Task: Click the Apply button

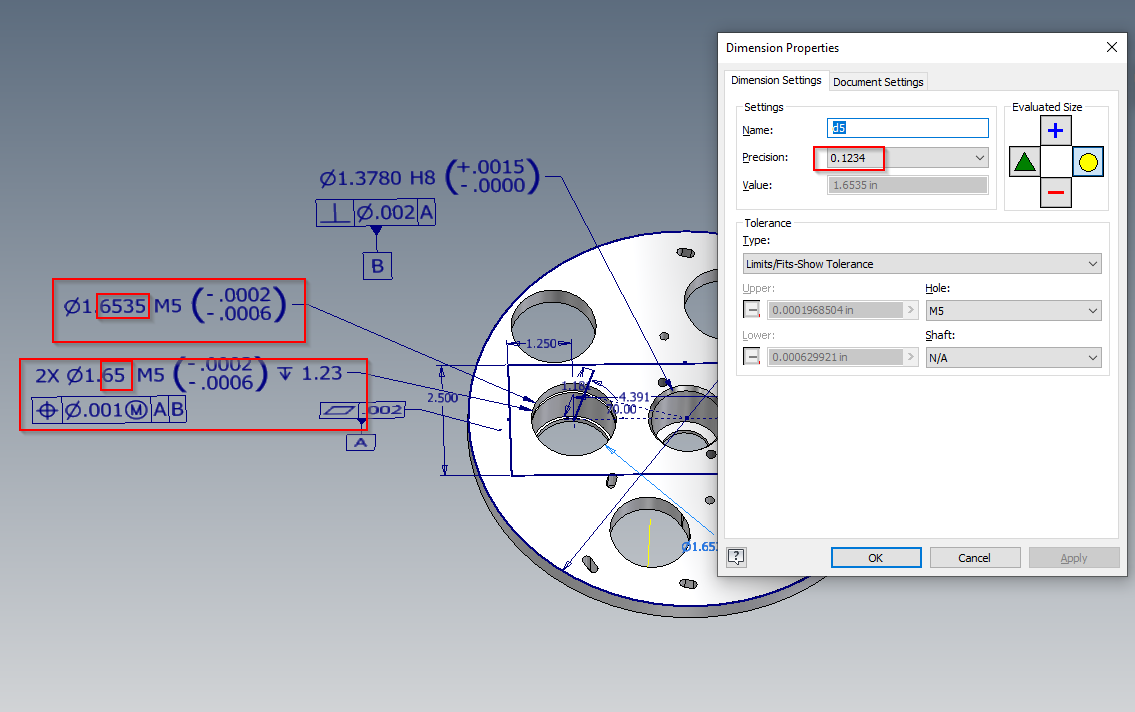Action: (x=1074, y=558)
